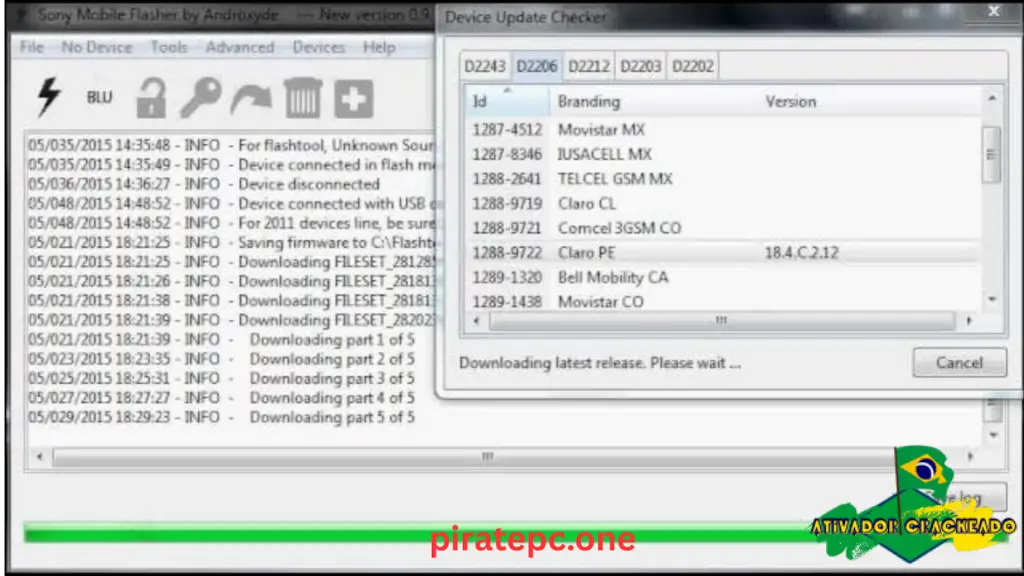
Task: Switch to the D2203 tab
Action: coord(640,67)
